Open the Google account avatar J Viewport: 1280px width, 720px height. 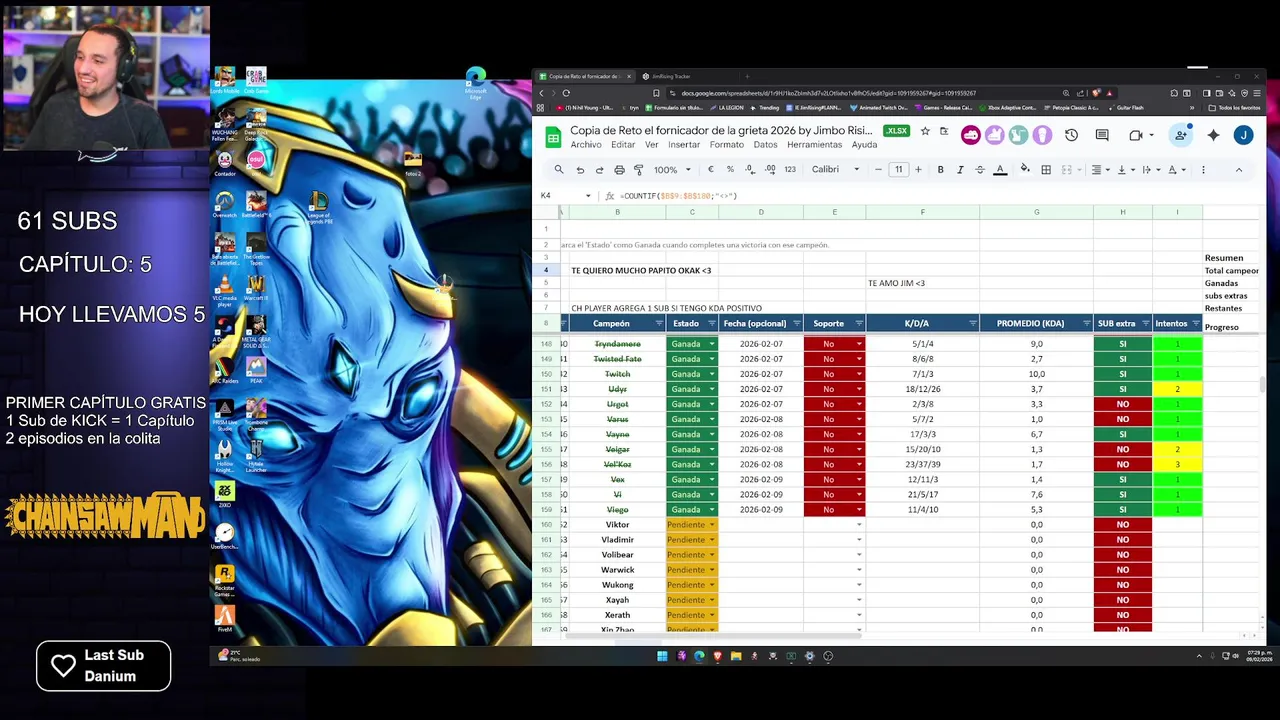pyautogui.click(x=1243, y=135)
